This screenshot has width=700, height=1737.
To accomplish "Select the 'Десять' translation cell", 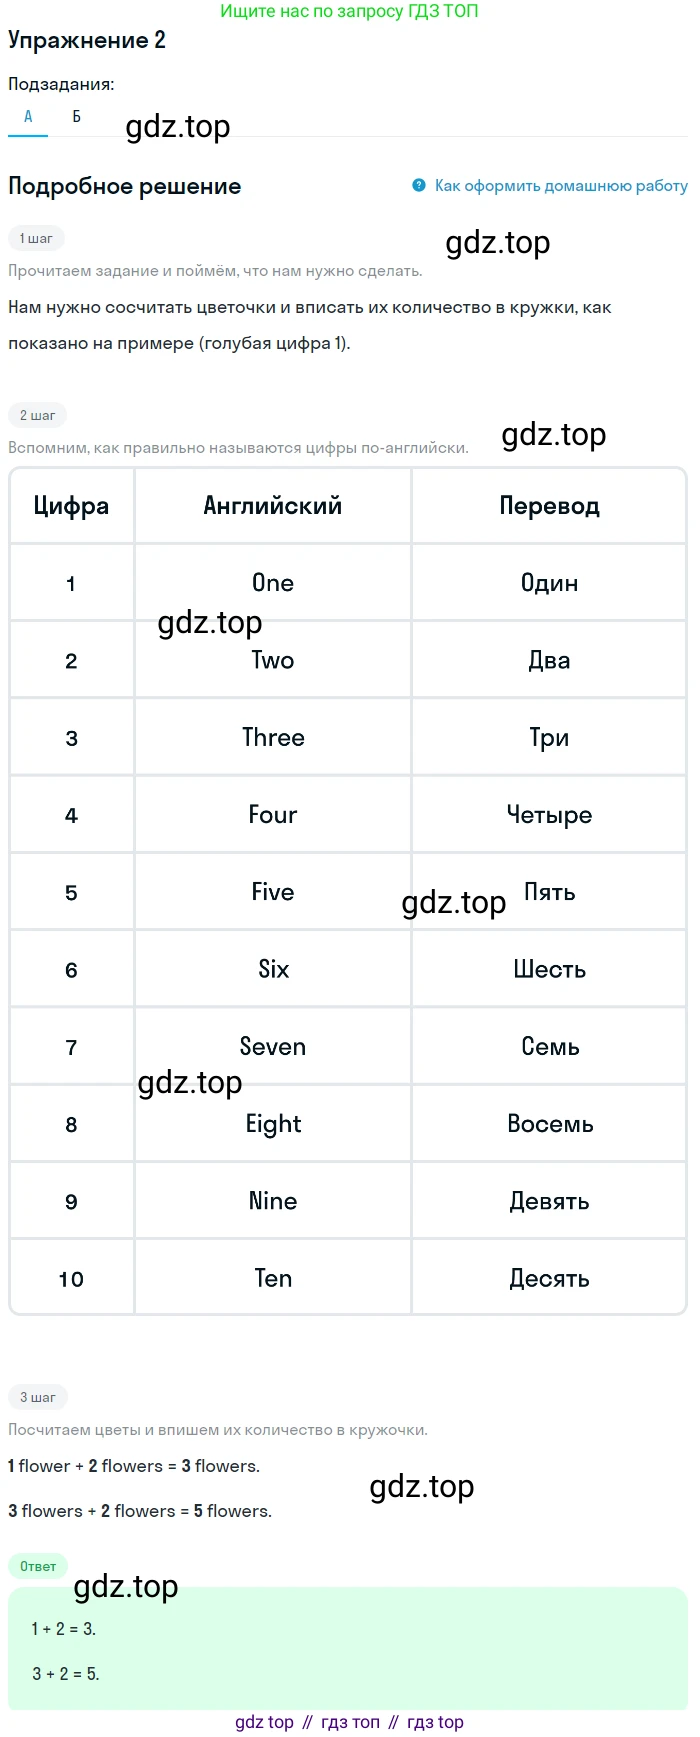I will point(549,1279).
